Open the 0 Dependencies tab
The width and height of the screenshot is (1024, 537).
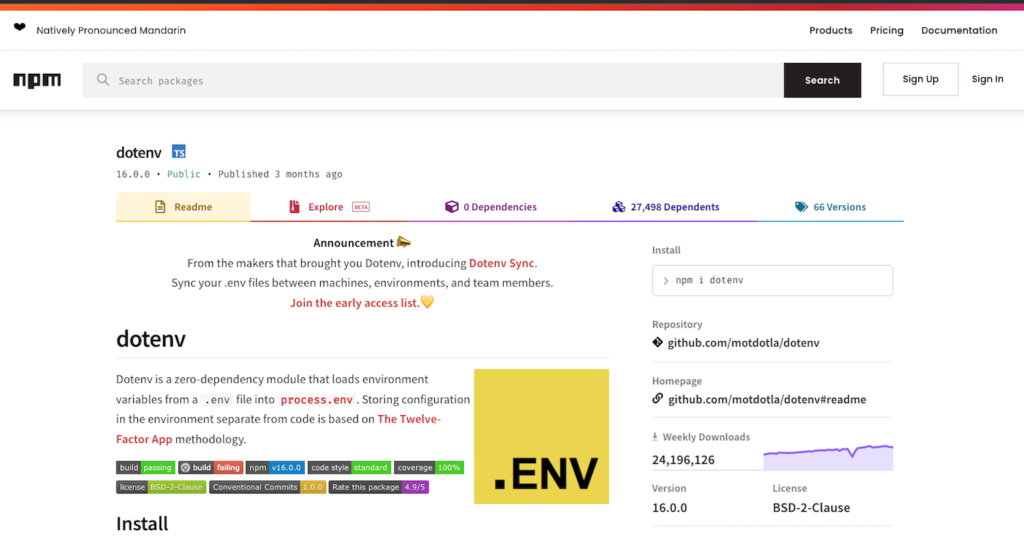[x=490, y=206]
